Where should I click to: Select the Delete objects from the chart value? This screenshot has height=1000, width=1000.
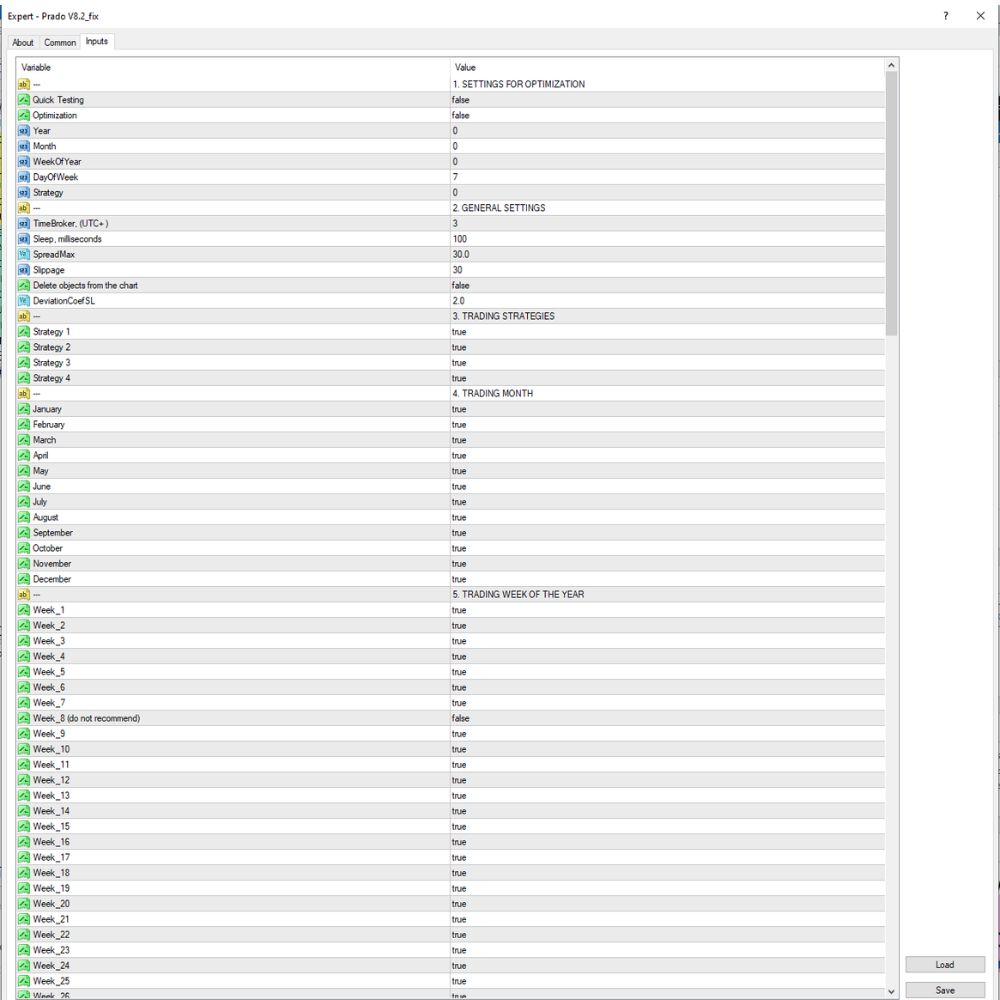(460, 286)
